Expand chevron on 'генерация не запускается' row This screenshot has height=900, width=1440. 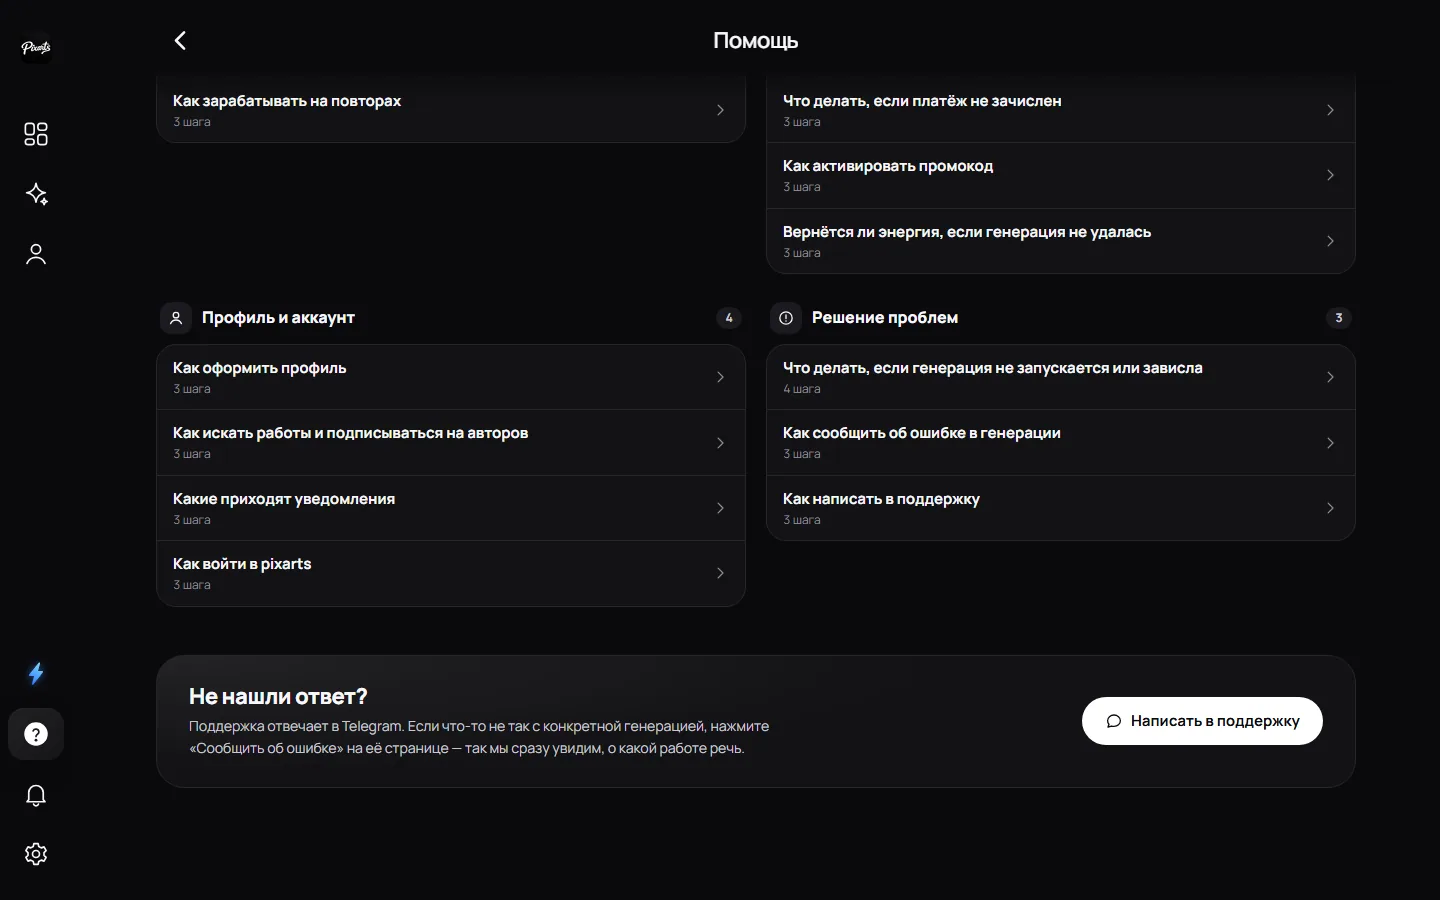coord(1330,377)
